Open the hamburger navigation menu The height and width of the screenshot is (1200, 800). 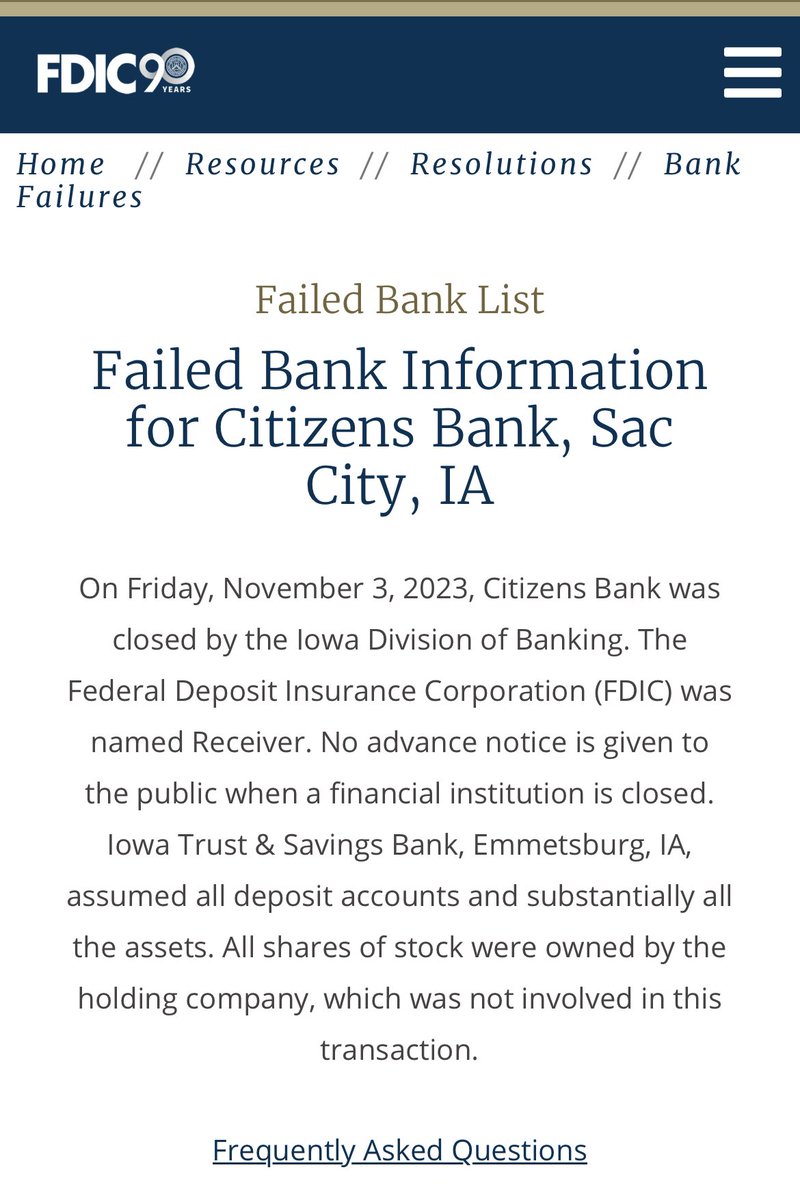pos(752,73)
